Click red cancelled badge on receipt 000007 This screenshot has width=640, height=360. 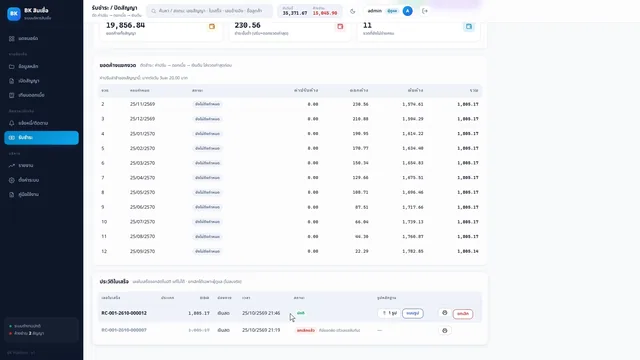click(306, 330)
